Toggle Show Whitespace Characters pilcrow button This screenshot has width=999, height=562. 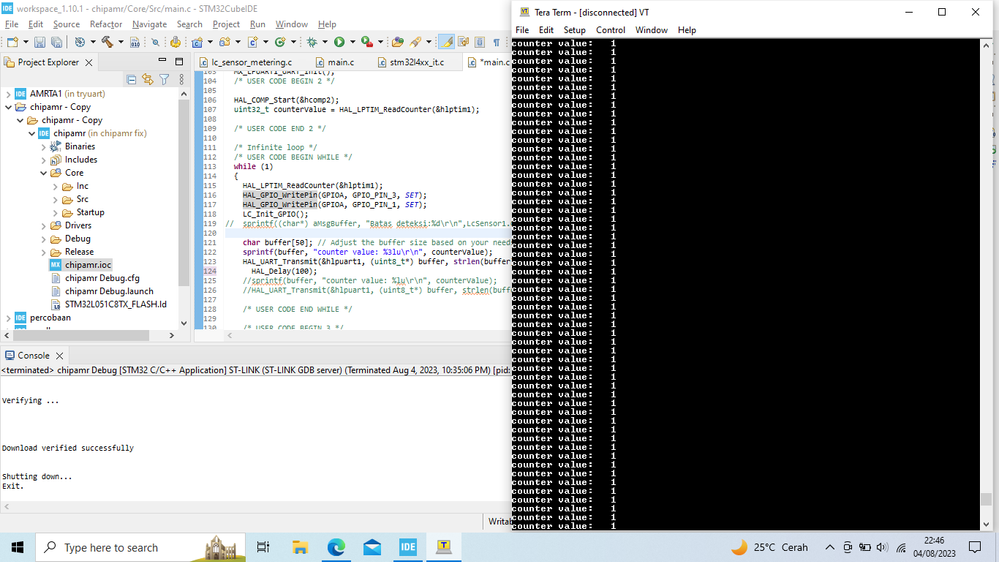pos(496,42)
